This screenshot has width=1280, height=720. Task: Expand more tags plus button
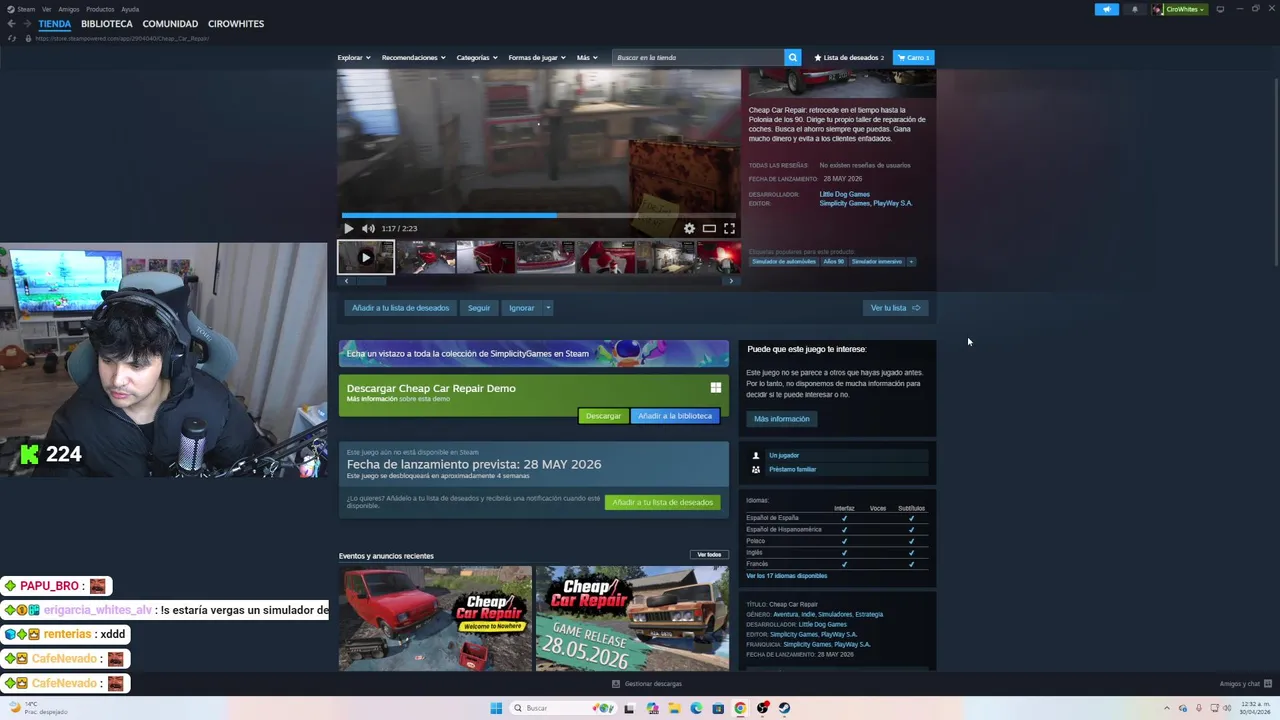tap(911, 262)
